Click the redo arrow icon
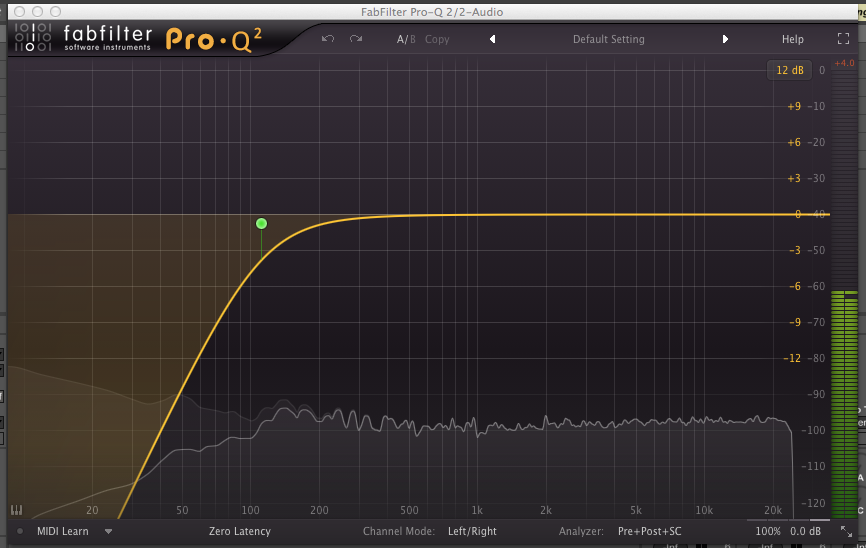Viewport: 866px width, 548px height. [x=356, y=39]
